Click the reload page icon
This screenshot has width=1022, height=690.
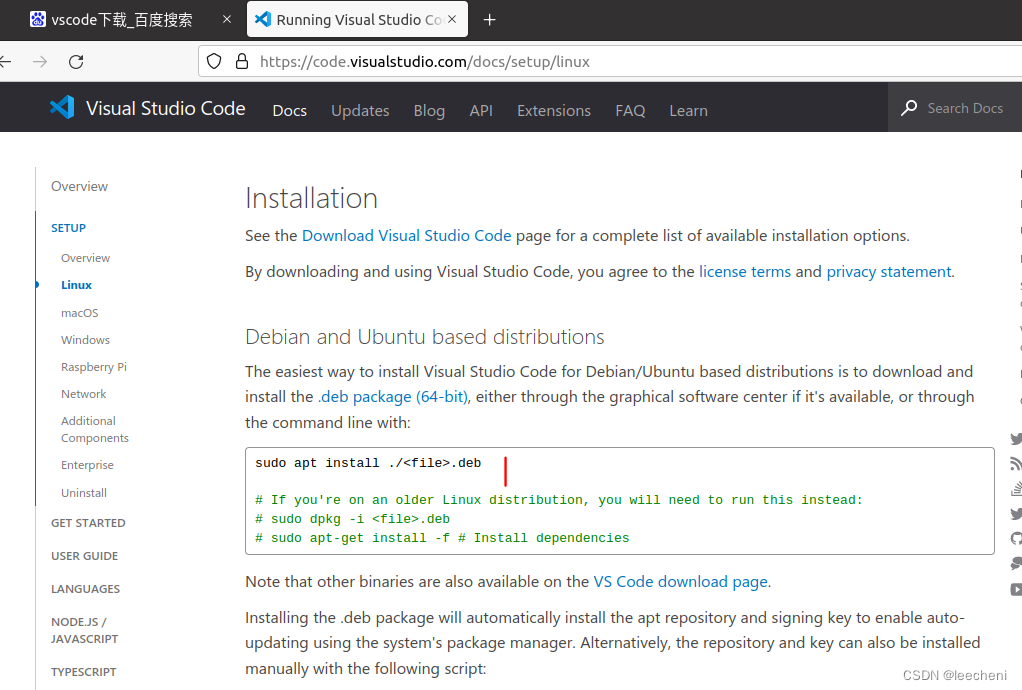coord(75,61)
